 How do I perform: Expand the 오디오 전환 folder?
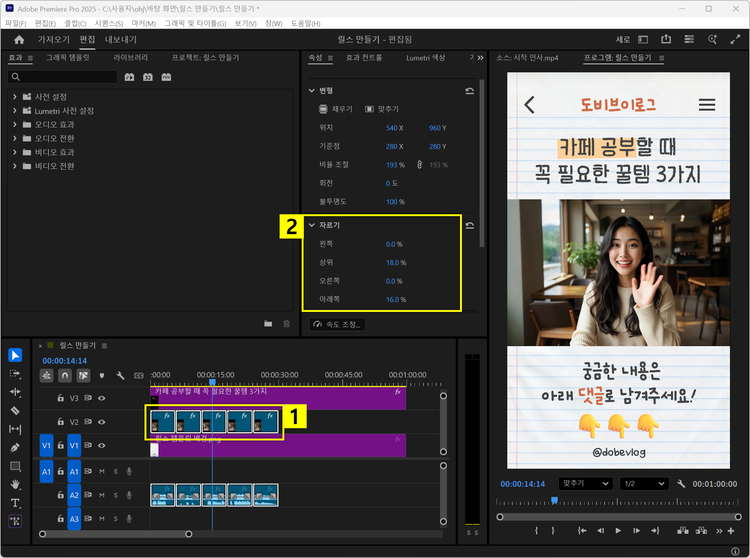(x=14, y=138)
